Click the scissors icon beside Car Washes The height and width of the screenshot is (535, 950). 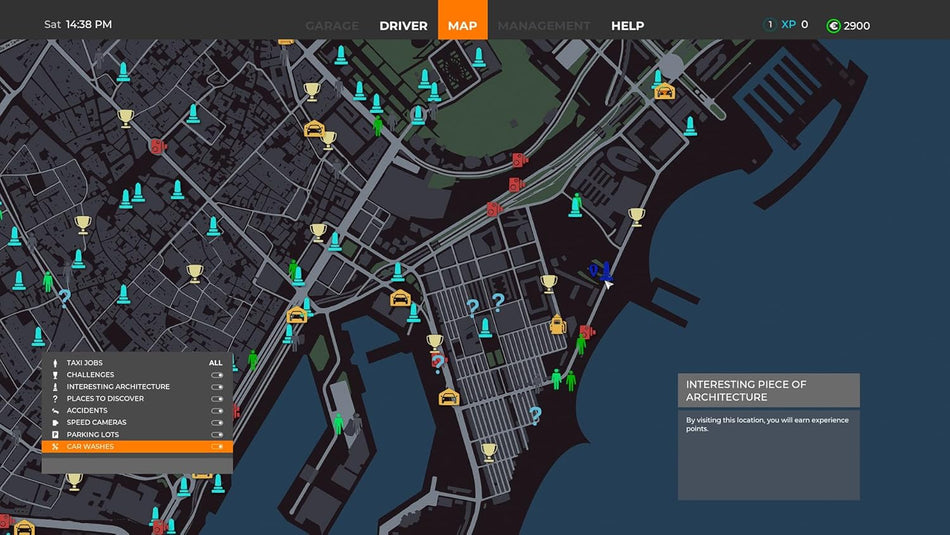pos(54,447)
